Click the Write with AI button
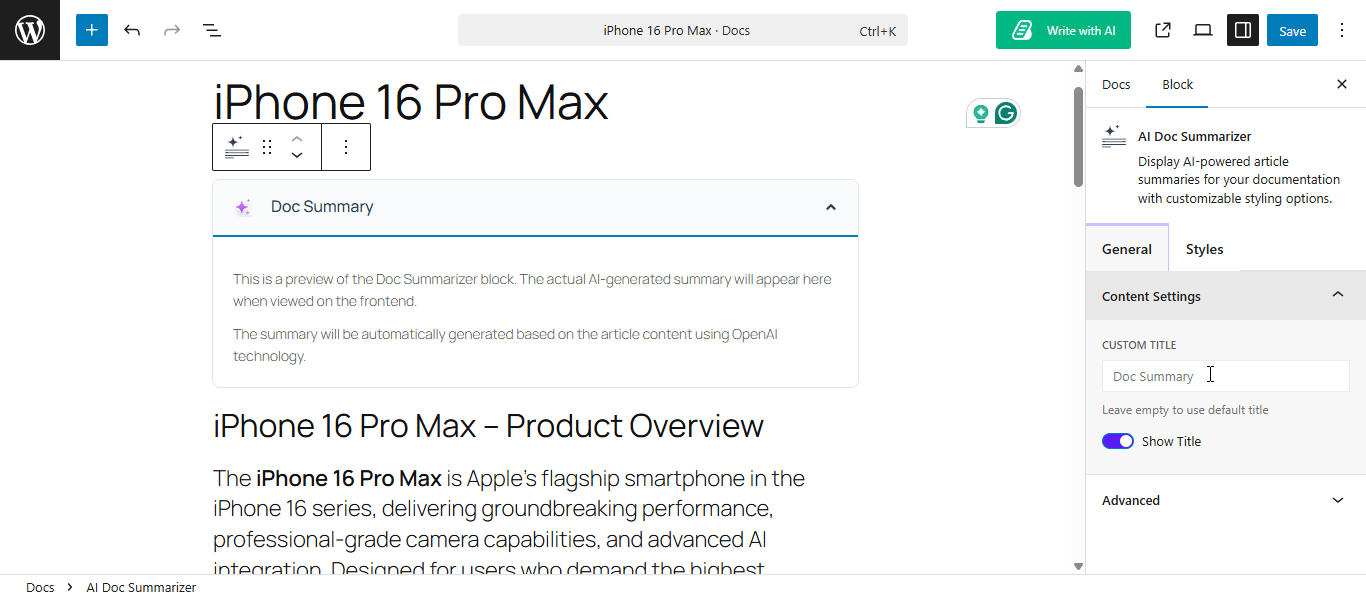Viewport: 1366px width, 599px height. pyautogui.click(x=1063, y=29)
